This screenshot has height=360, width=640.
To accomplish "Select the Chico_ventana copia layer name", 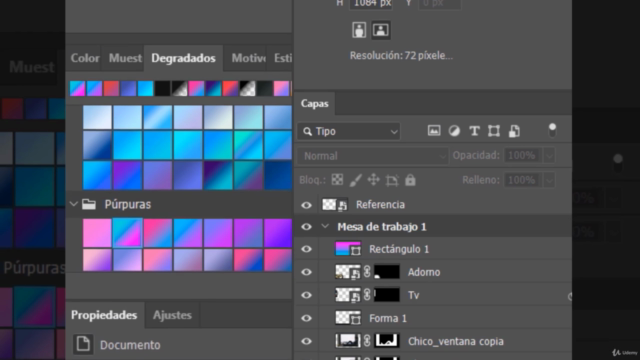I will [456, 341].
